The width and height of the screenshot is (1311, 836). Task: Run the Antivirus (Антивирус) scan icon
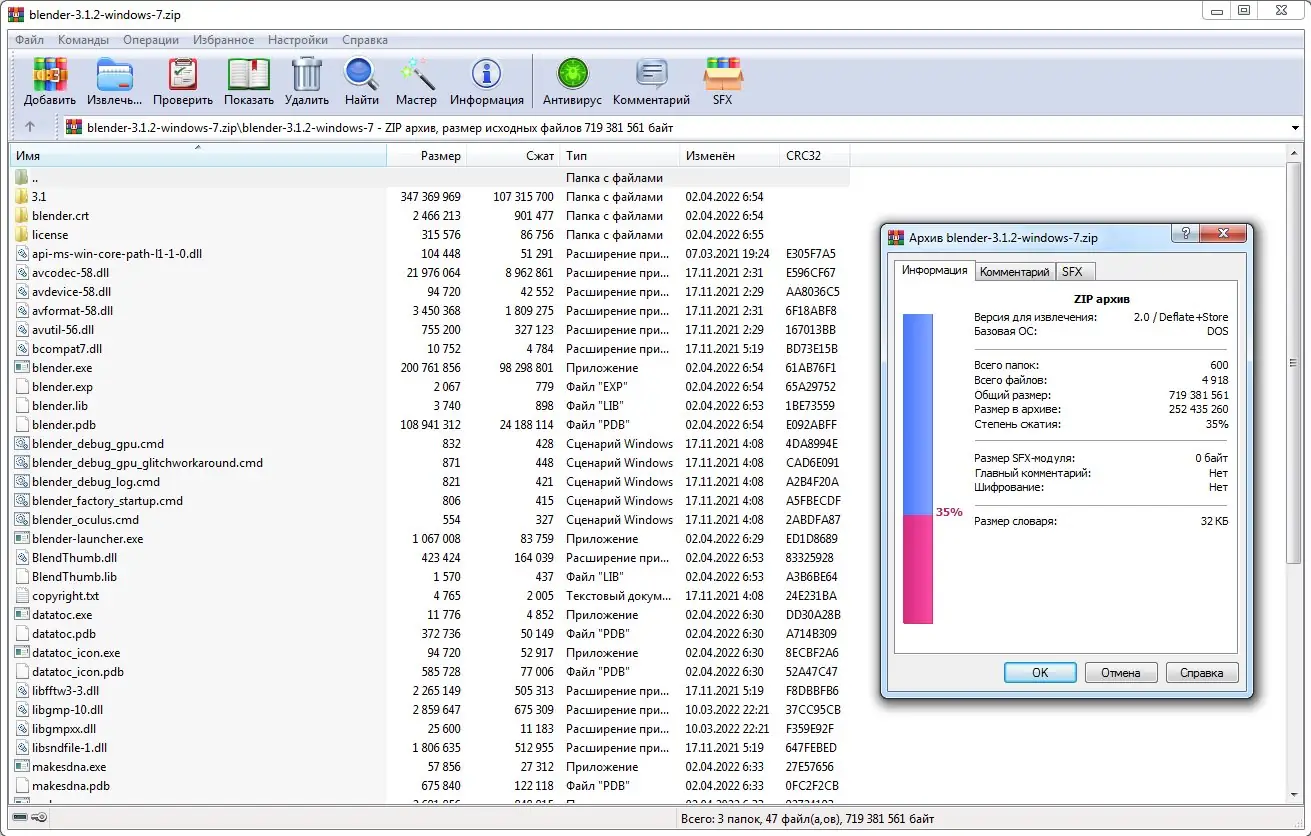tap(572, 82)
